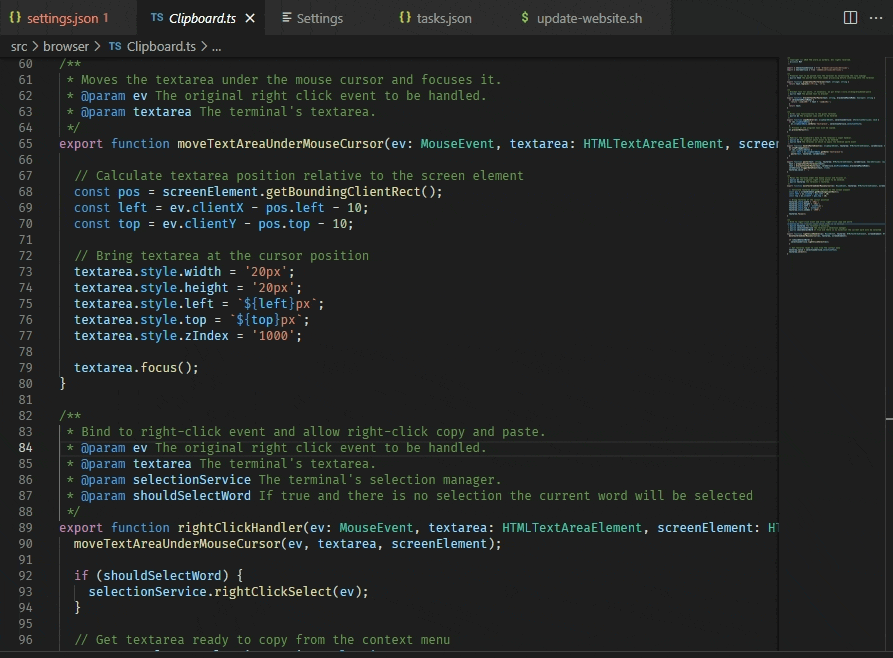Image resolution: width=893 pixels, height=658 pixels.
Task: Click the 'browser' breadcrumb
Action: (x=66, y=47)
